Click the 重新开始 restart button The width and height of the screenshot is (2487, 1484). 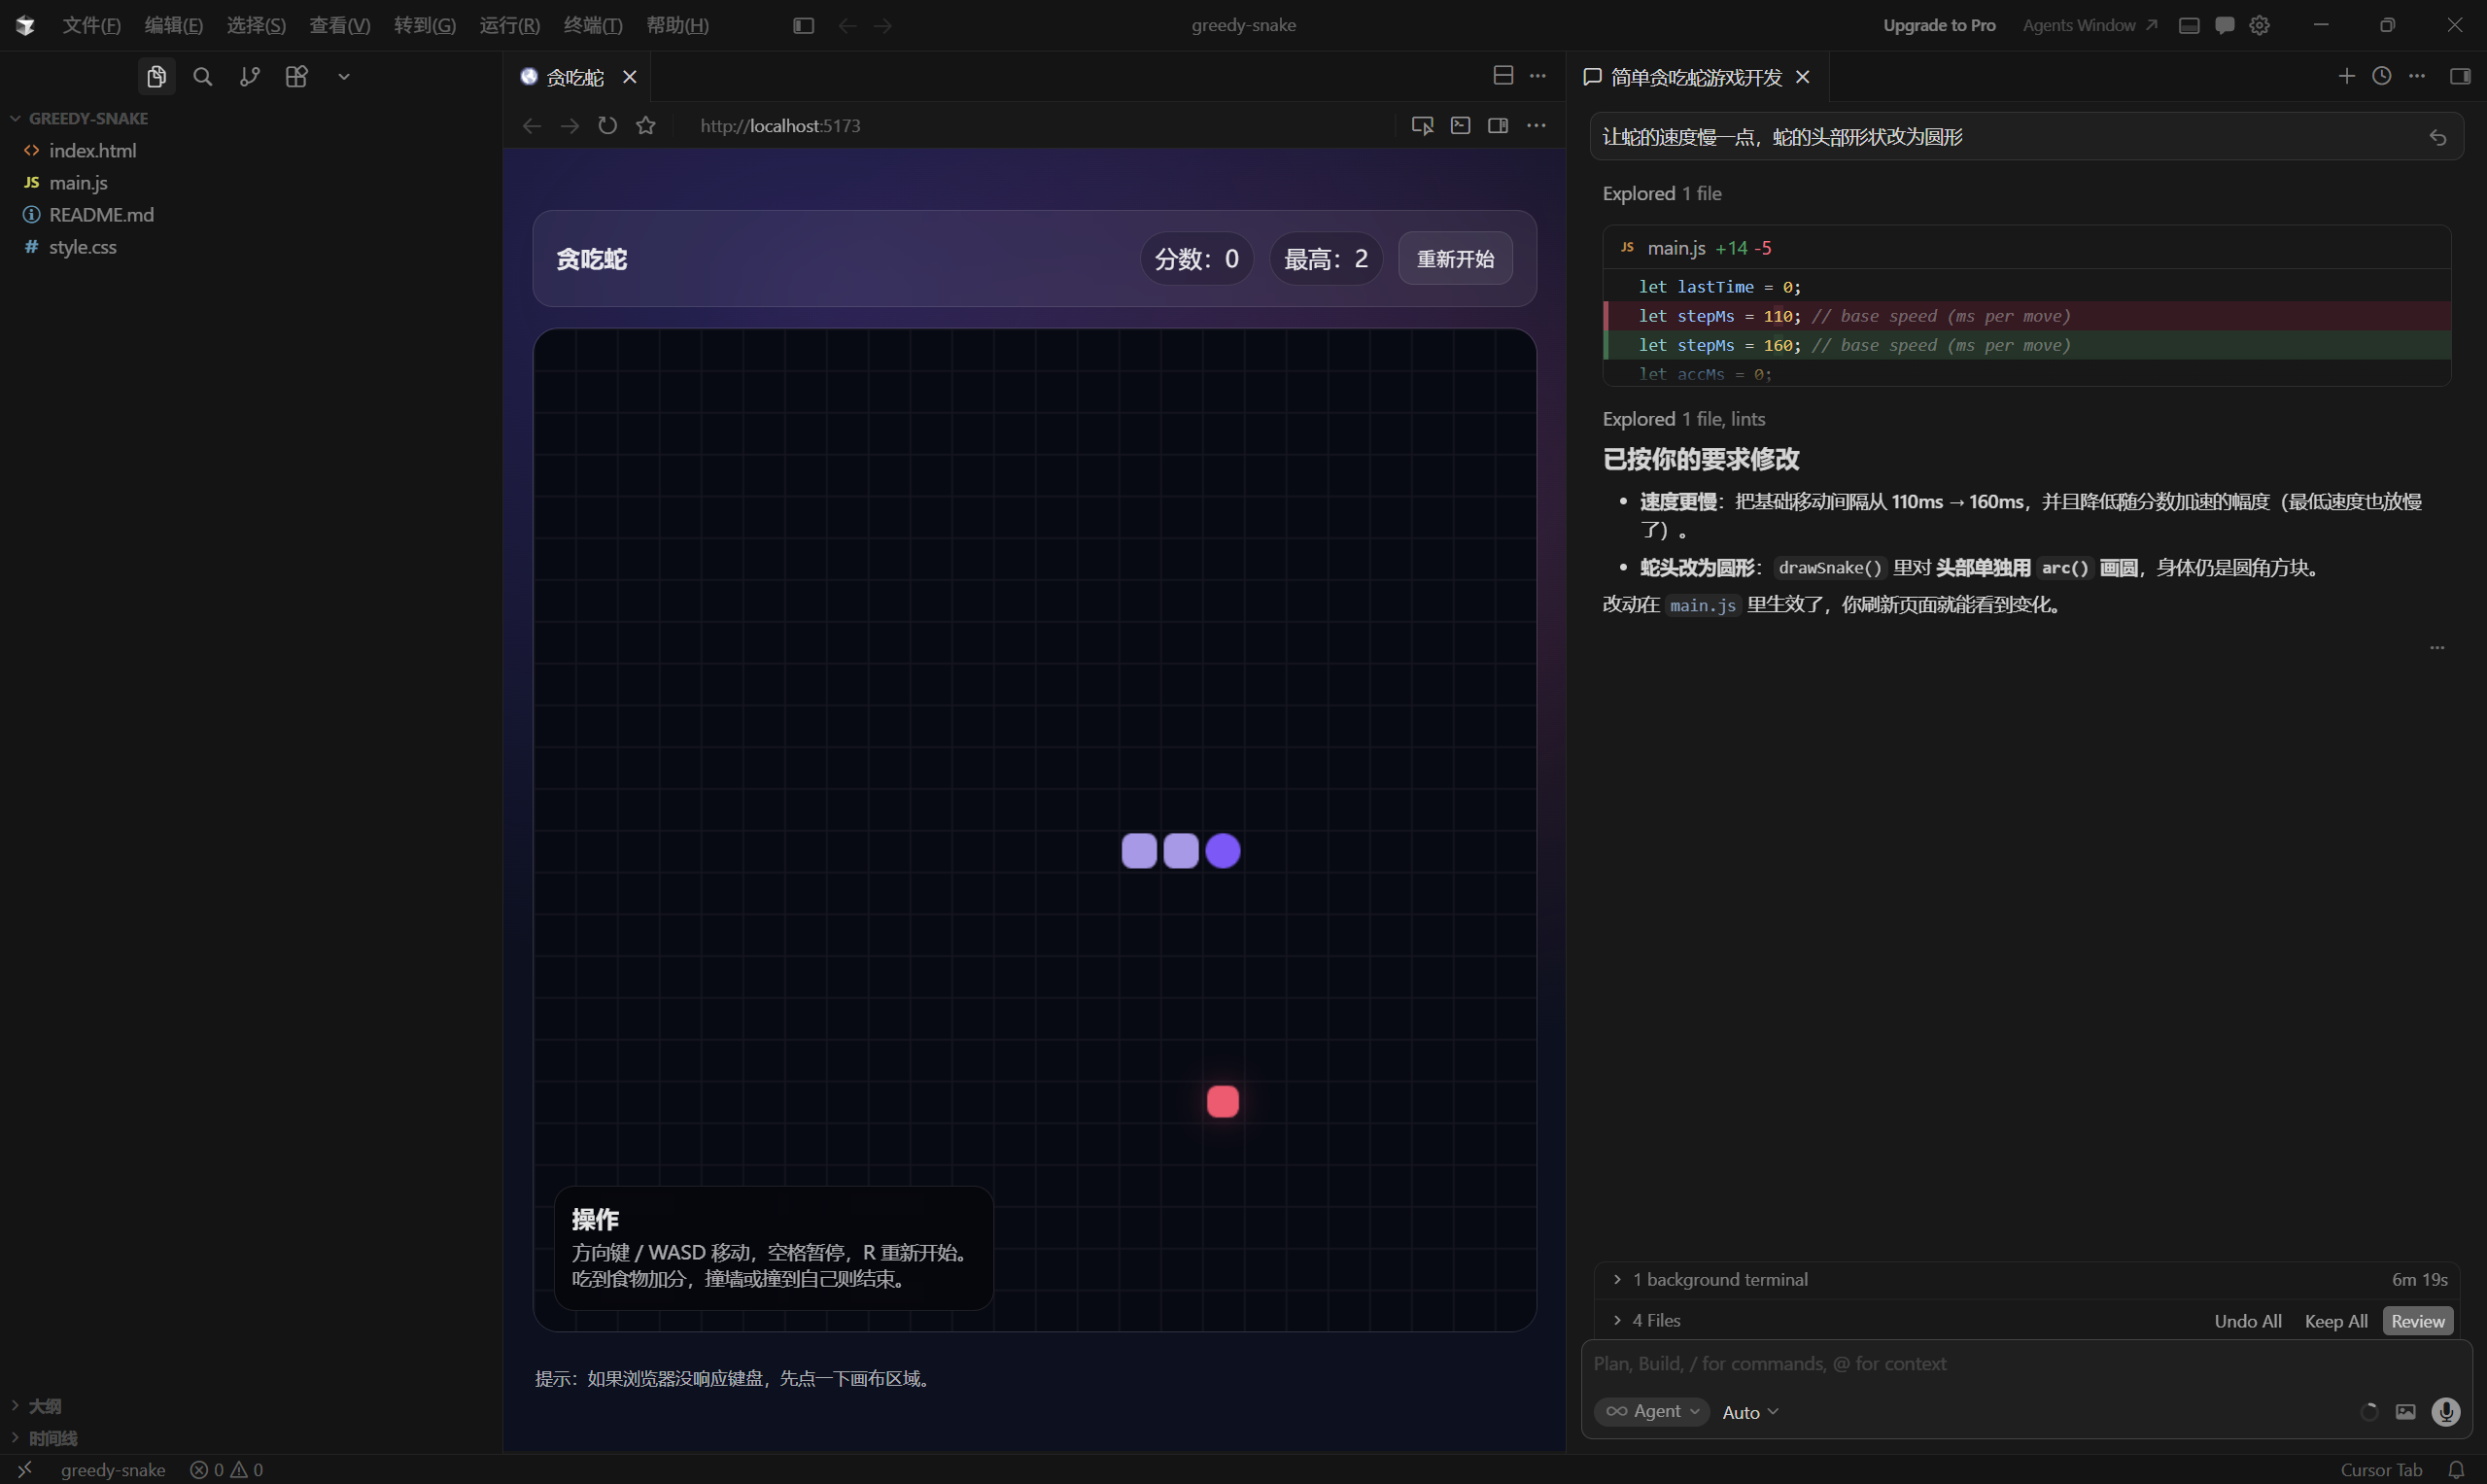[x=1455, y=259]
